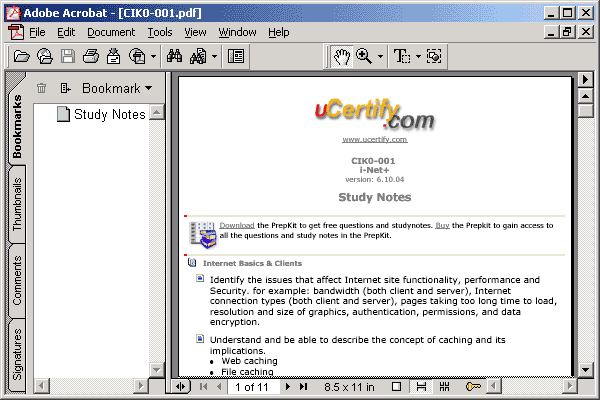Open dropdown arrow next to web capture icon
The width and height of the screenshot is (600, 400).
pyautogui.click(x=153, y=56)
